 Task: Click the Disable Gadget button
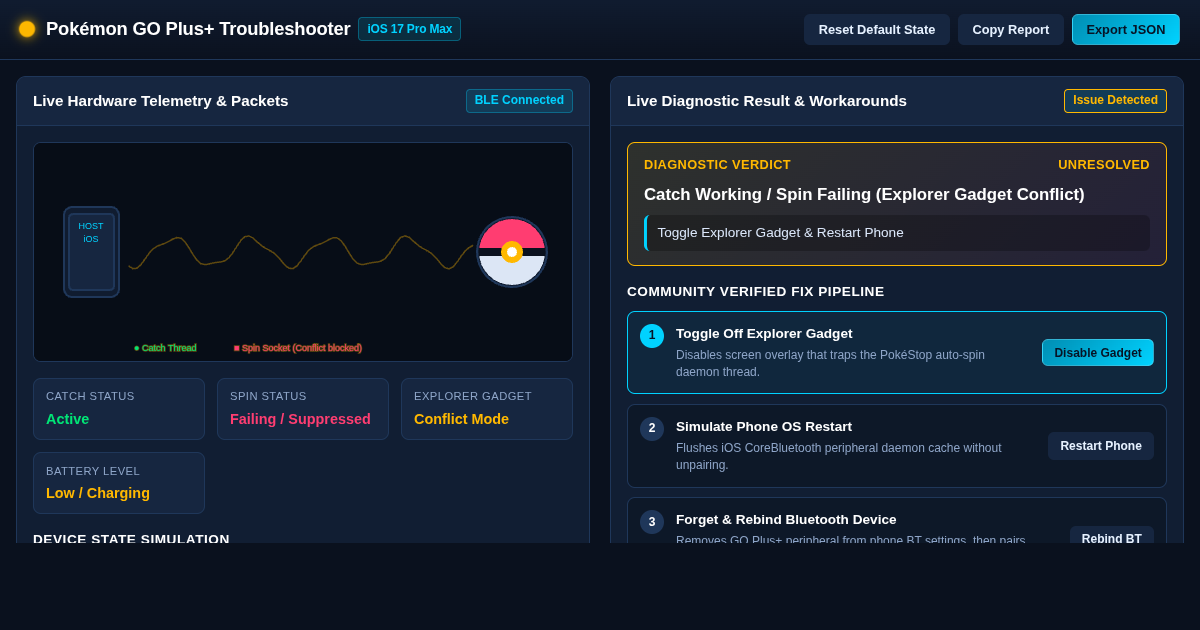click(x=1098, y=352)
